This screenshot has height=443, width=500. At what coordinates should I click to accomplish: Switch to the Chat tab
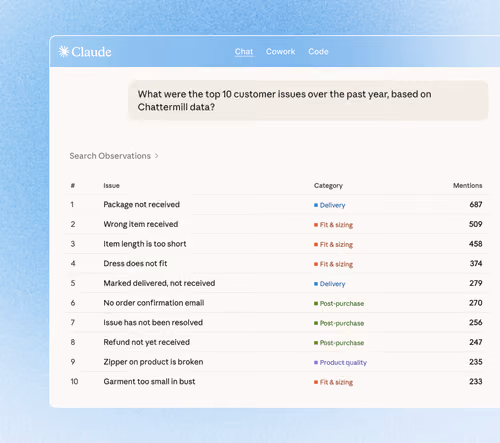(x=244, y=52)
